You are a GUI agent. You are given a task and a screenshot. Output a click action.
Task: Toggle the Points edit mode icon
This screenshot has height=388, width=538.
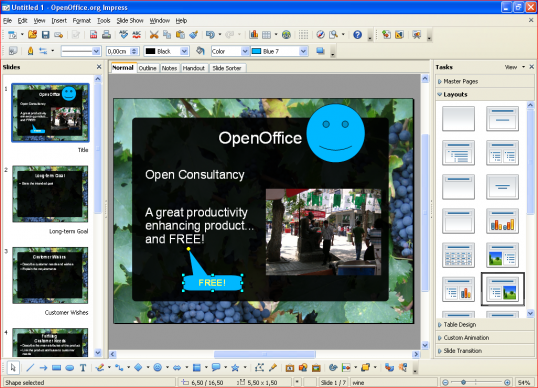click(x=259, y=368)
